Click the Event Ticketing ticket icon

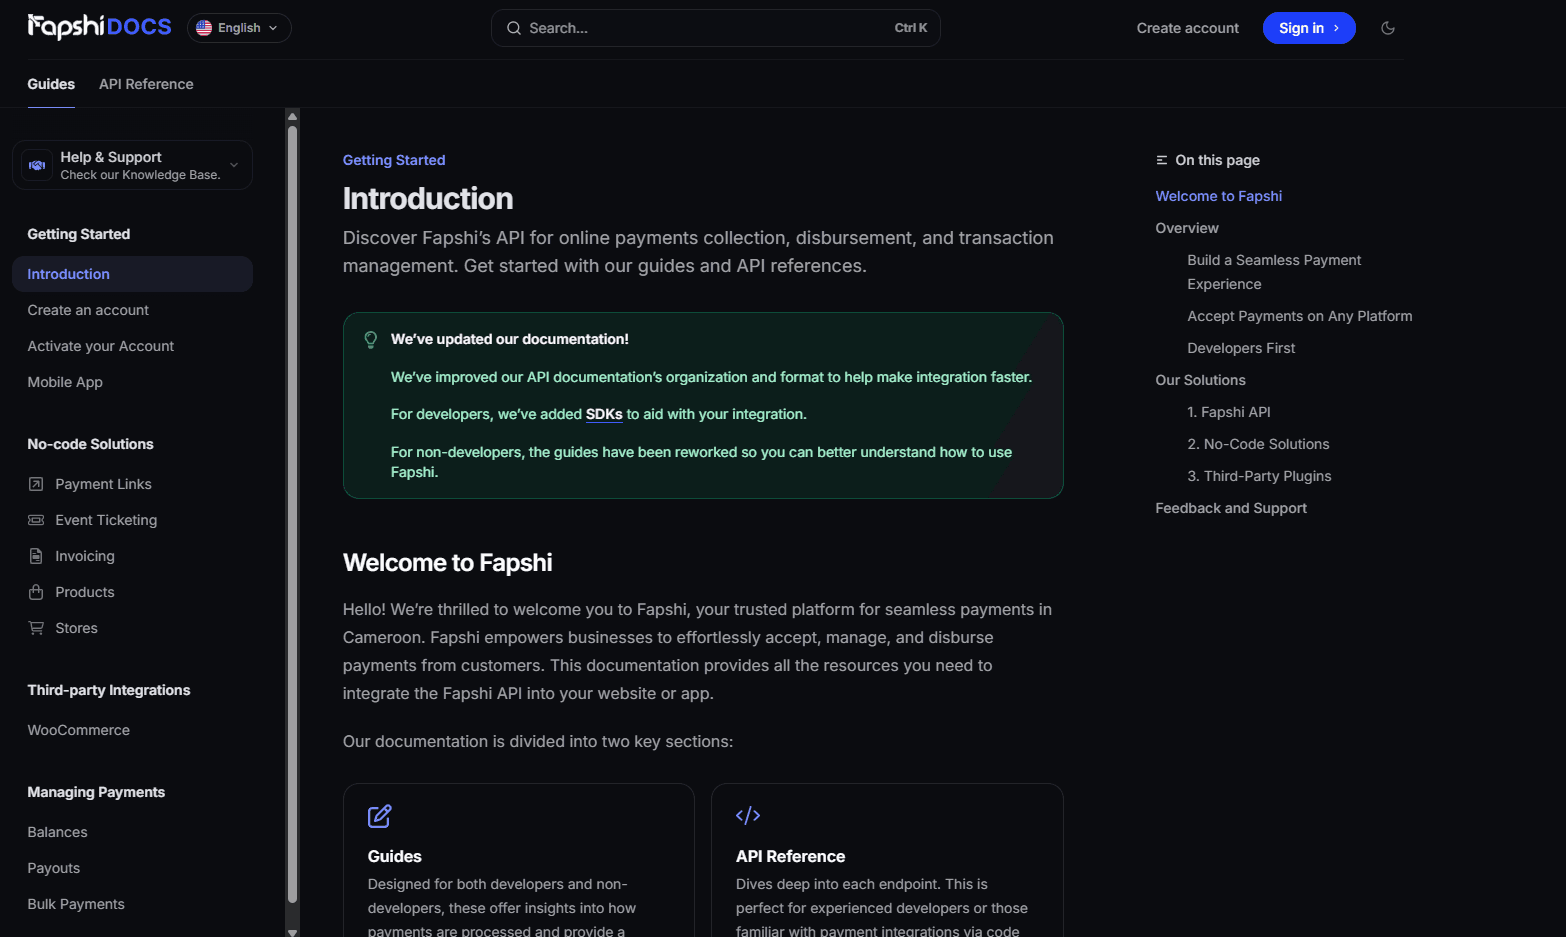click(x=36, y=520)
